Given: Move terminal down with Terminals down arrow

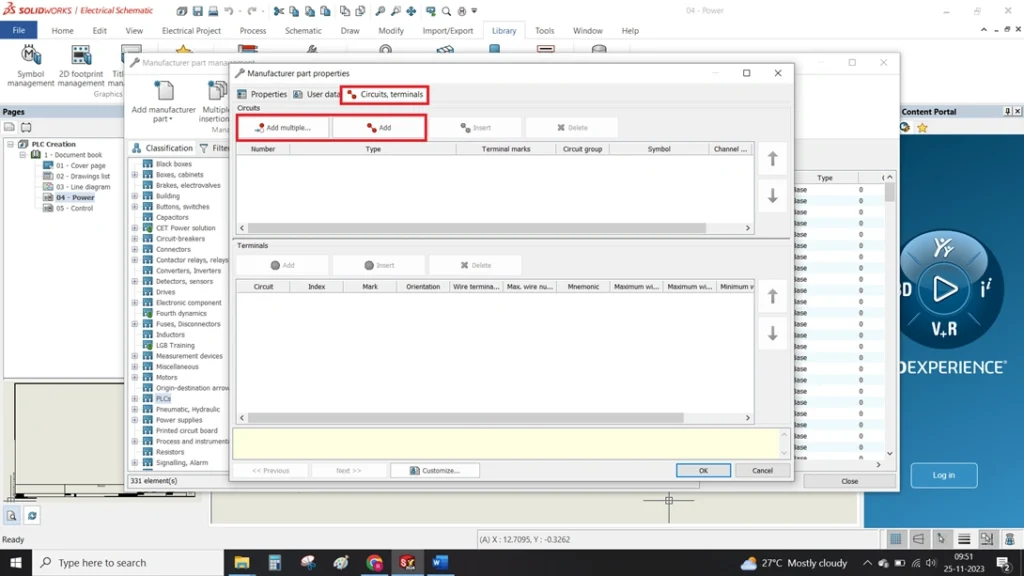Looking at the screenshot, I should (x=773, y=333).
